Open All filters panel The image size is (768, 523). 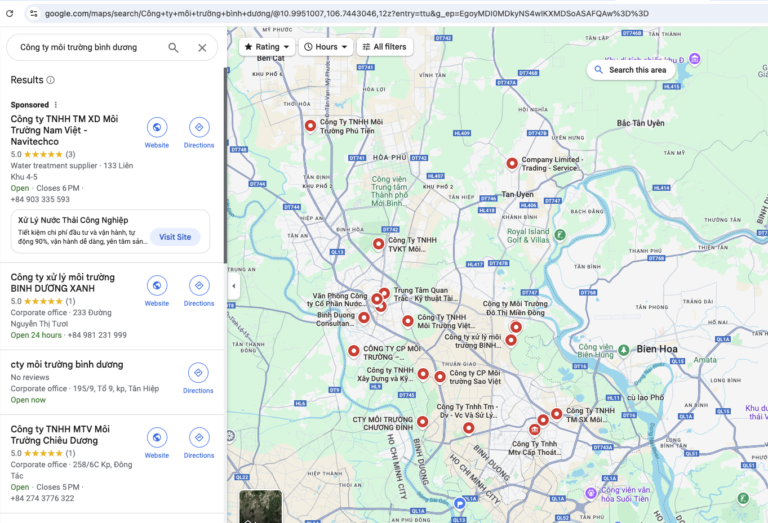coord(384,47)
